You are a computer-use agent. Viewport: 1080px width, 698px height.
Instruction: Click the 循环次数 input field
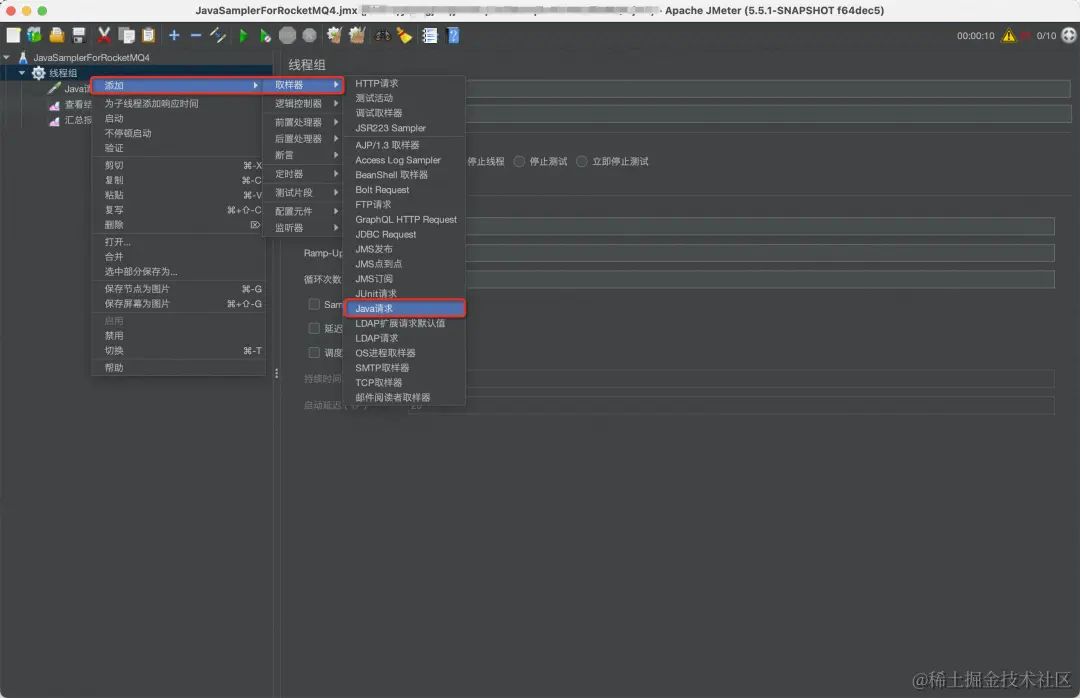point(760,279)
